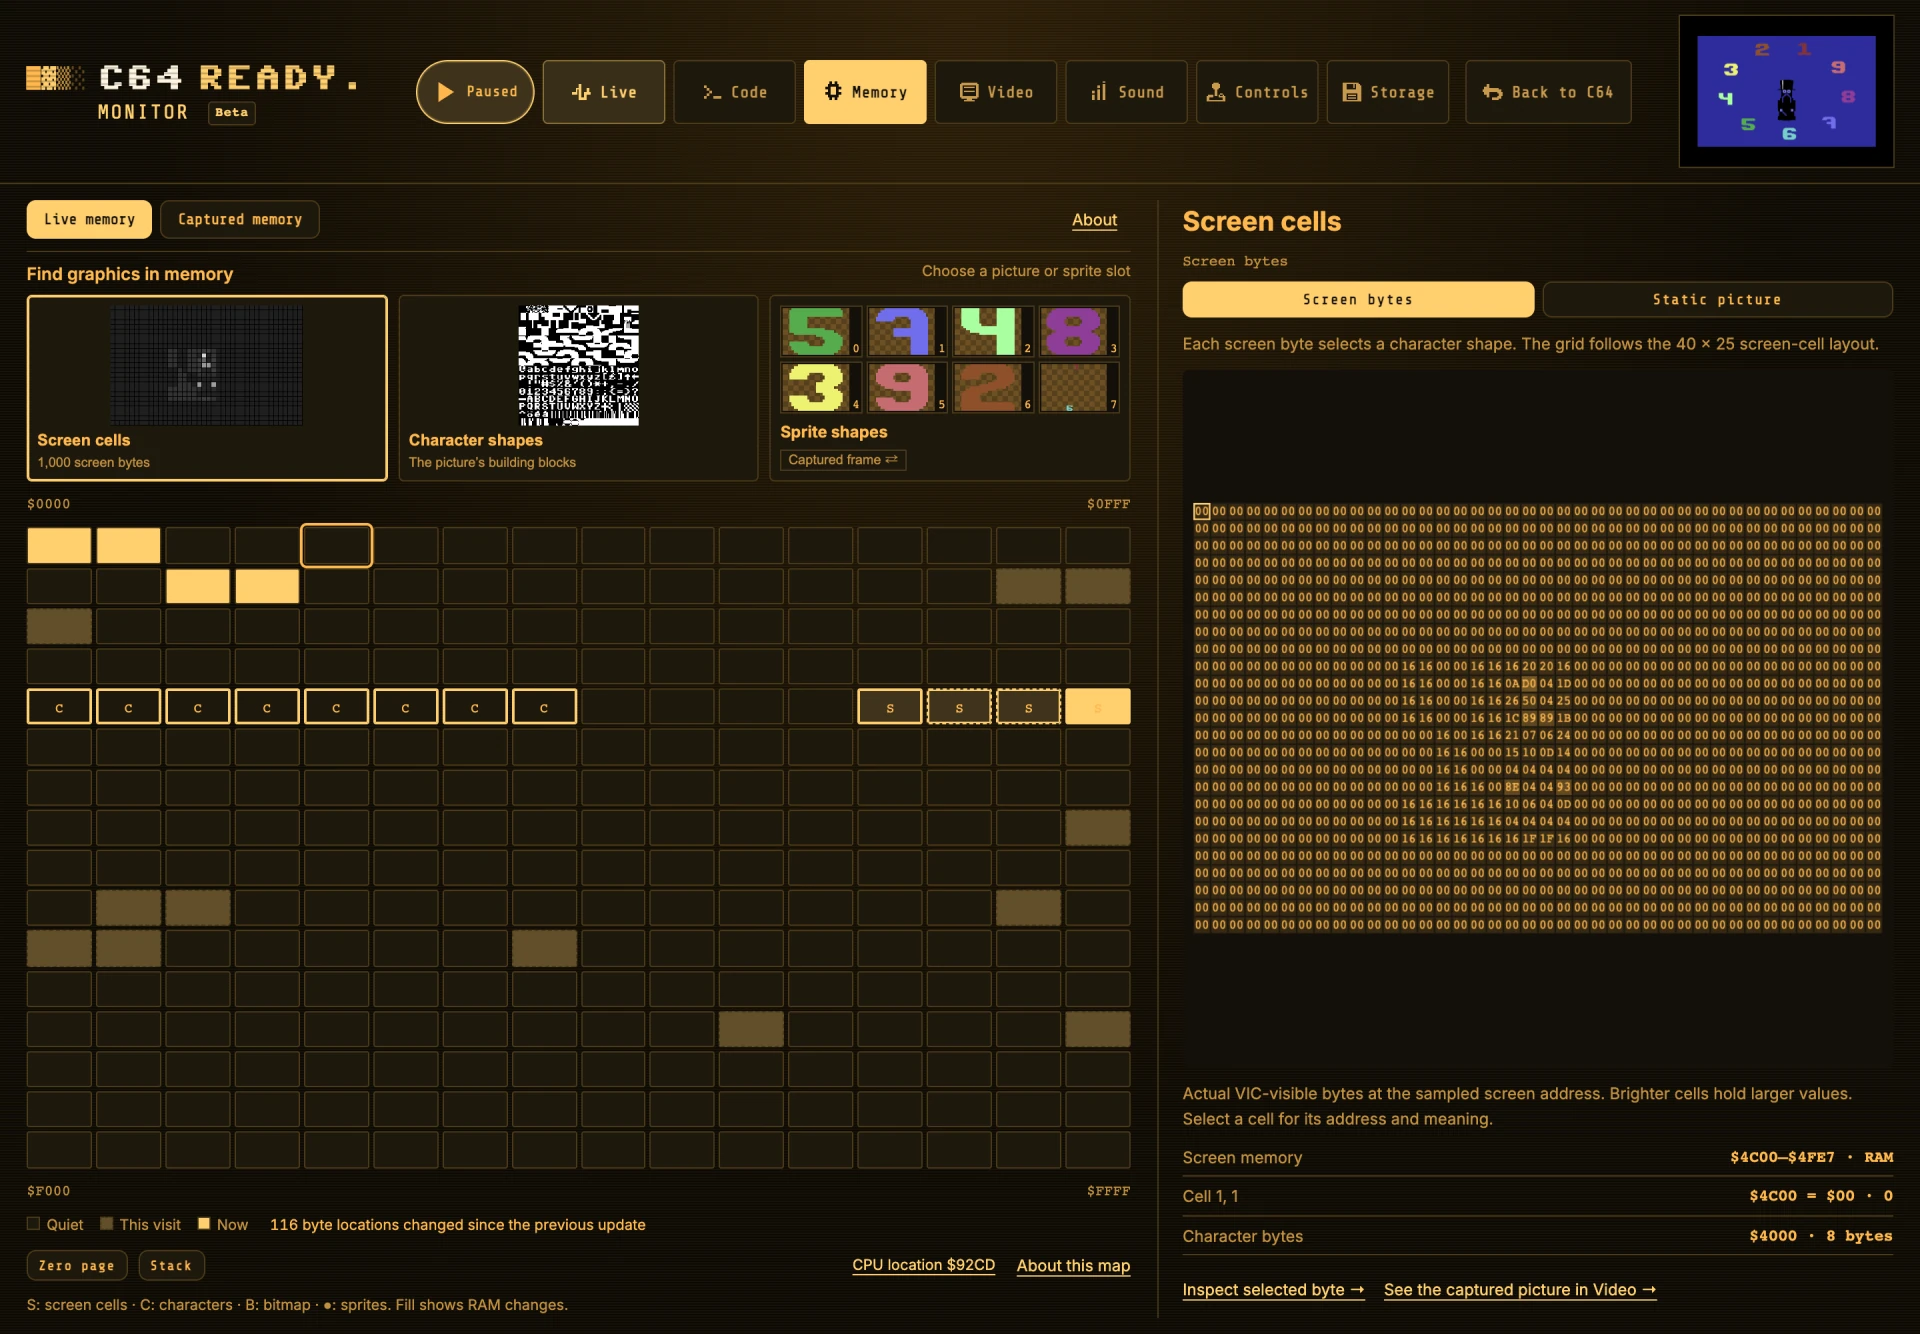Select Captured memory toggle

240,219
